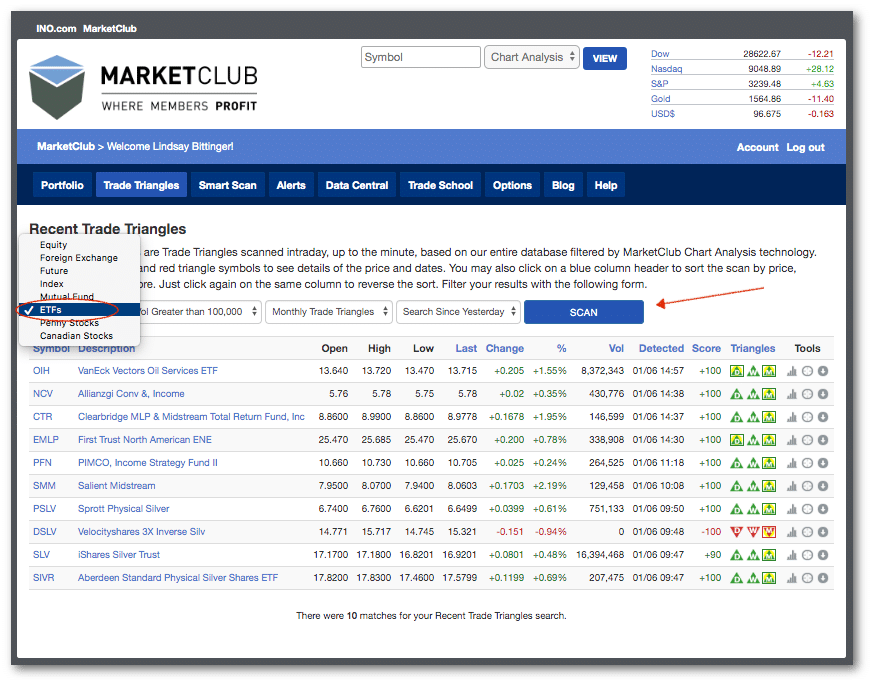This screenshot has height=684, width=872.
Task: Open the Search Since Yesterday dropdown
Action: (458, 312)
